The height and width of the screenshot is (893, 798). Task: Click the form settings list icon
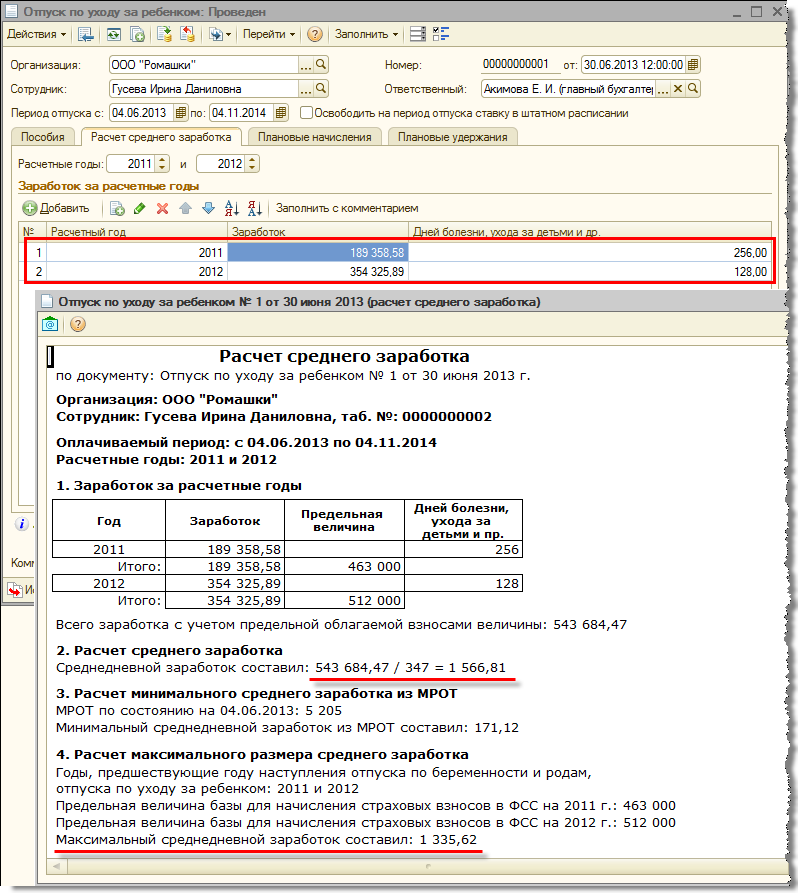418,34
